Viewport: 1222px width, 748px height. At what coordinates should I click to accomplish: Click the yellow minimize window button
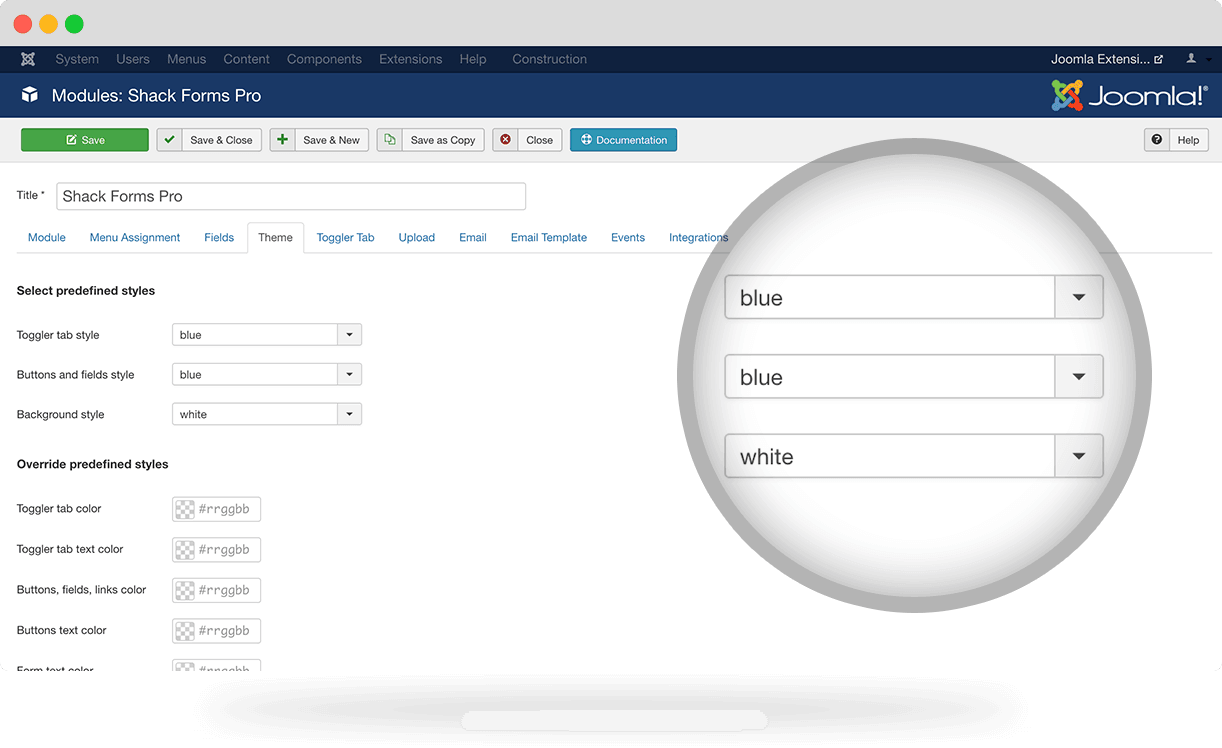(48, 24)
